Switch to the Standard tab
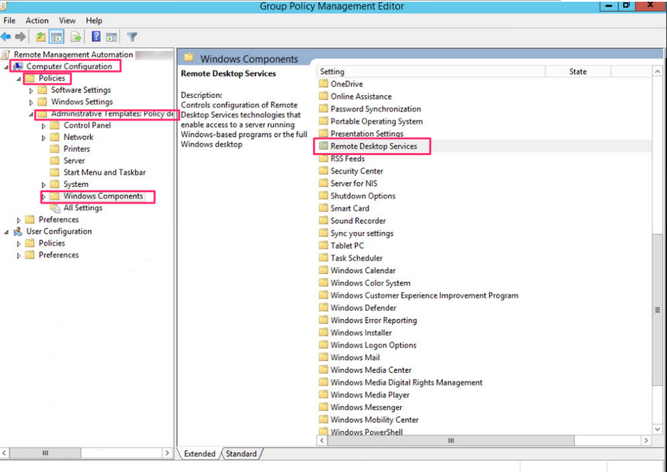 tap(241, 454)
